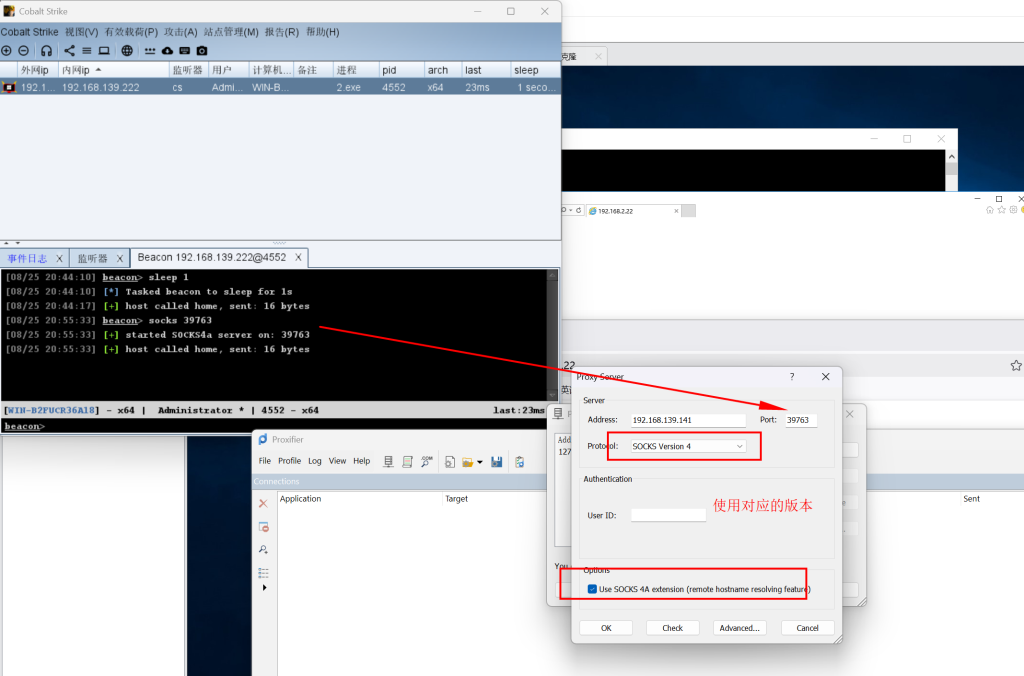Viewport: 1024px width, 676px height.
Task: Click the open profile folder icon in Proxifier
Action: coord(468,462)
